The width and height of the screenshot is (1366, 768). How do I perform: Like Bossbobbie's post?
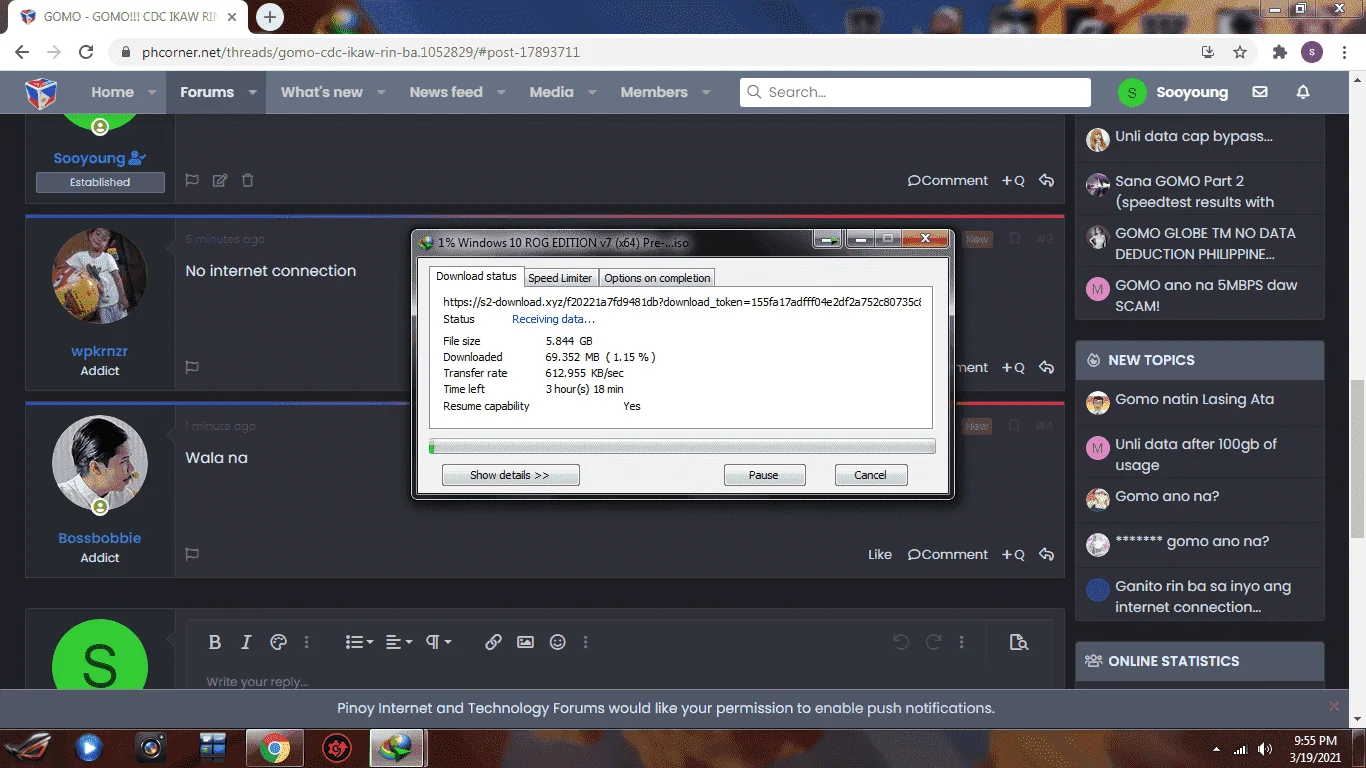[879, 554]
